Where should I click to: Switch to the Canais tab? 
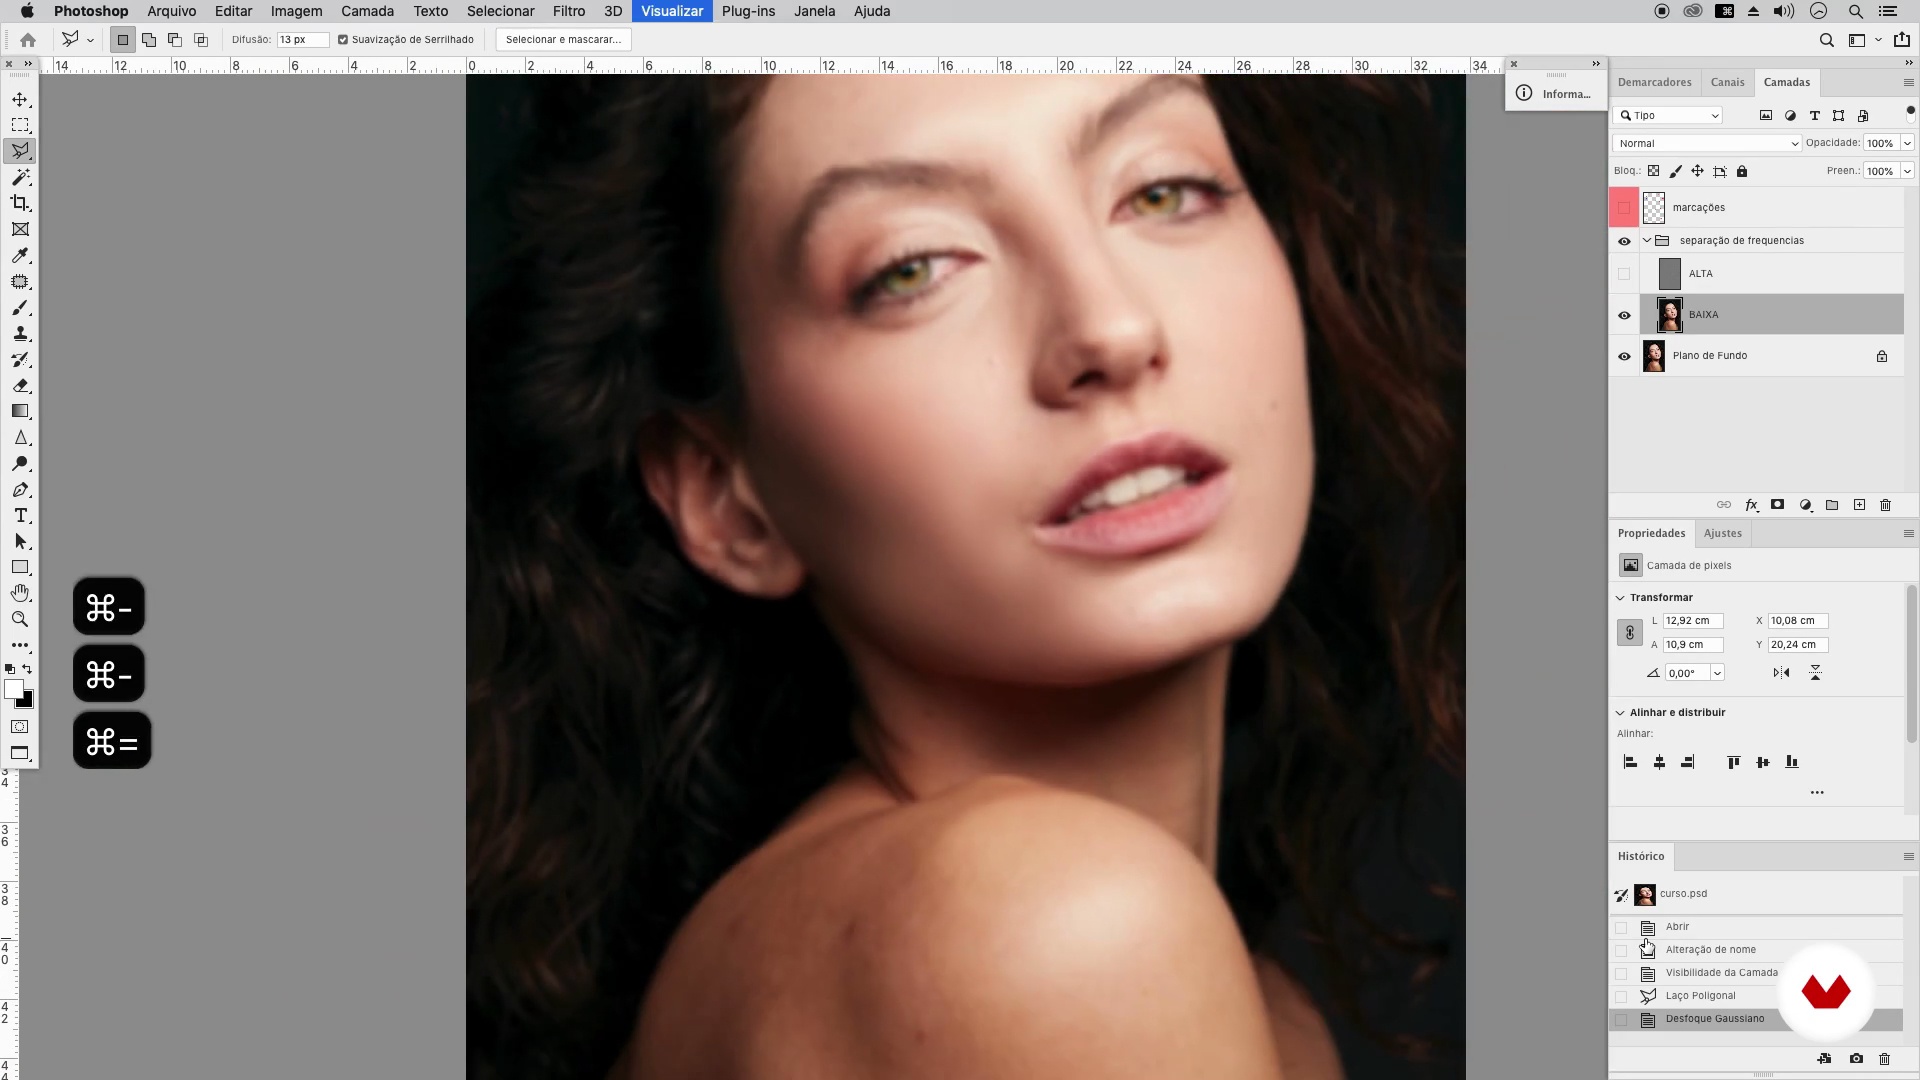click(1727, 82)
